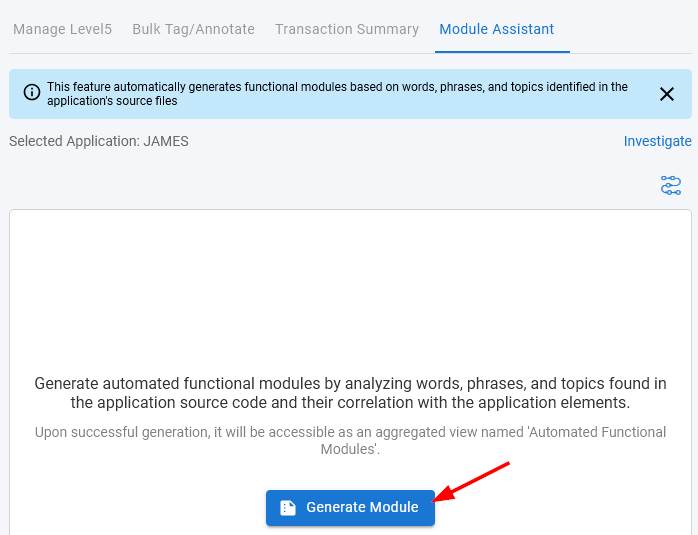Click the Module Assistant tab
Viewport: 698px width, 535px height.
pos(496,29)
